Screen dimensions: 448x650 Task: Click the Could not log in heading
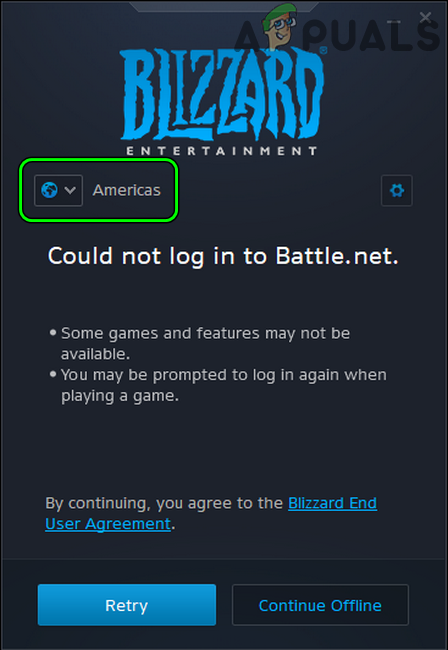[x=223, y=256]
